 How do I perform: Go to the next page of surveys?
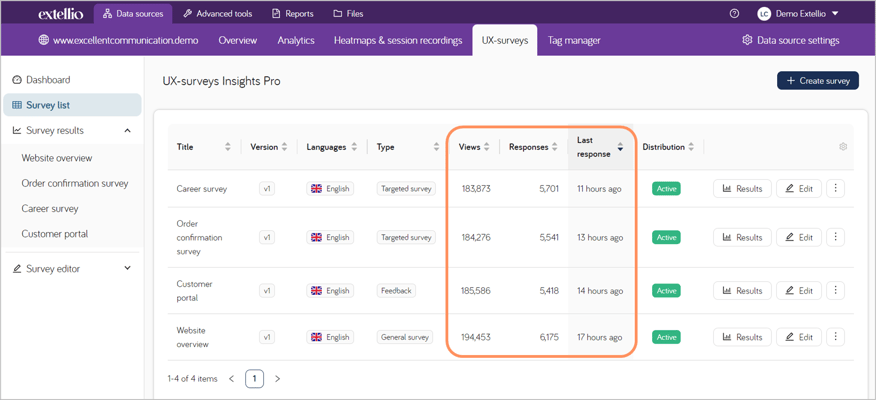277,379
